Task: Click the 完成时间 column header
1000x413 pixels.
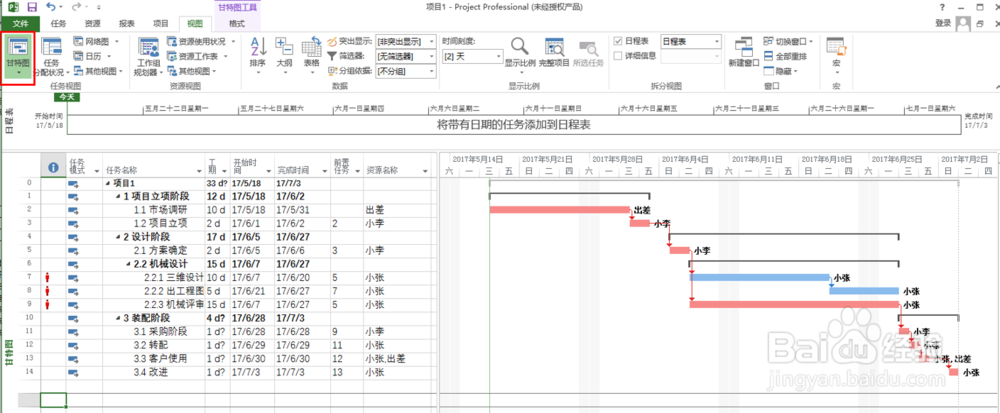Action: 302,166
